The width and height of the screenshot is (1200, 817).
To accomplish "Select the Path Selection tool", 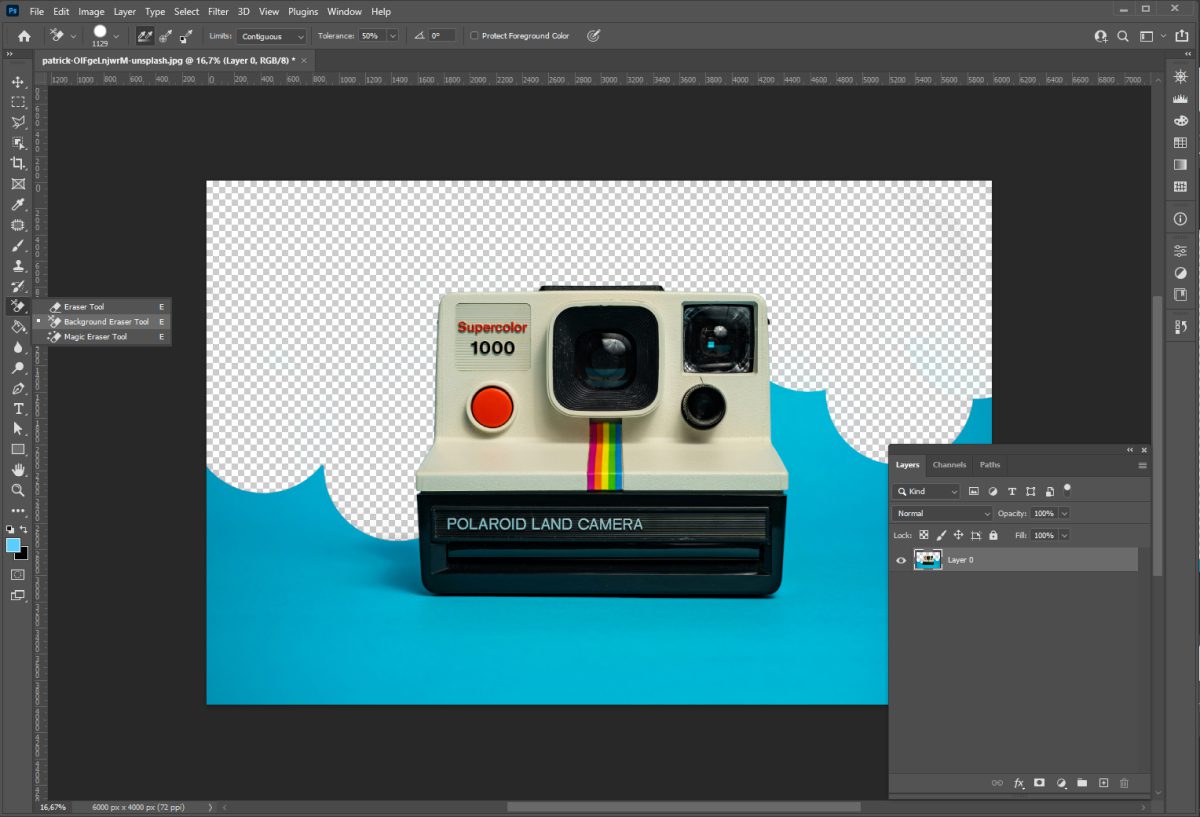I will pyautogui.click(x=18, y=429).
